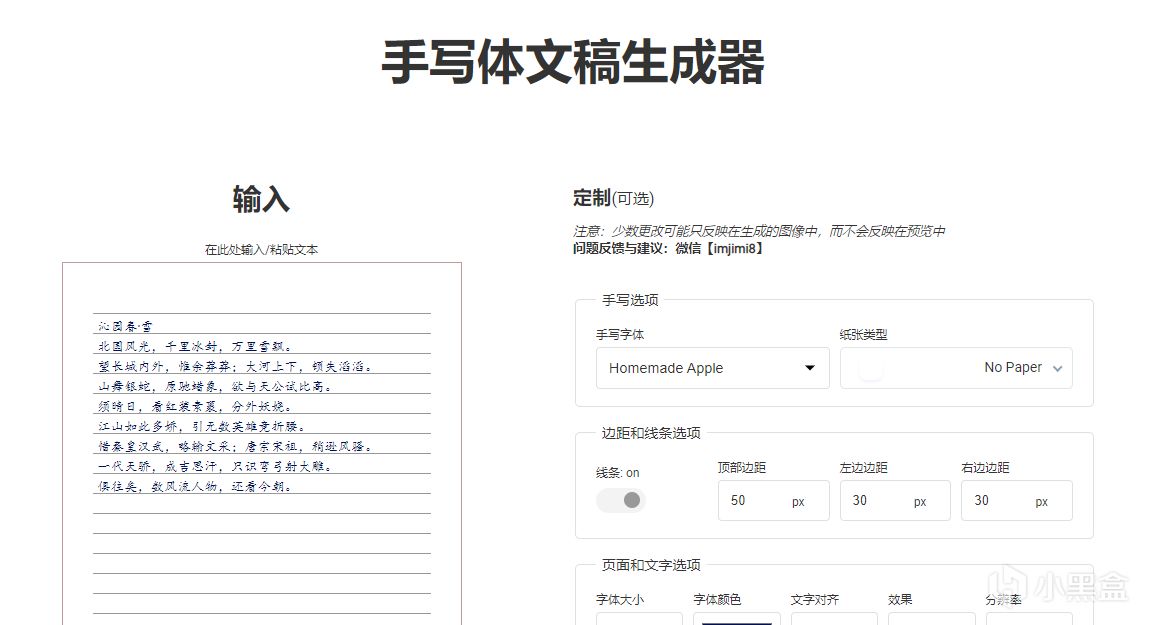Image resolution: width=1162 pixels, height=625 pixels.
Task: Click the line starting with 望长城内外
Action: click(235, 366)
